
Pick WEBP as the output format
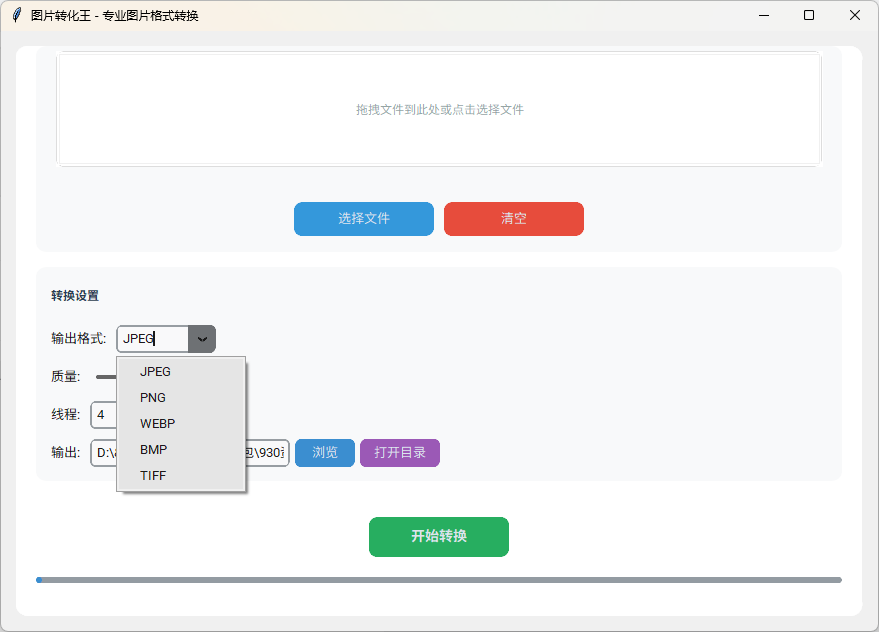pyautogui.click(x=157, y=423)
